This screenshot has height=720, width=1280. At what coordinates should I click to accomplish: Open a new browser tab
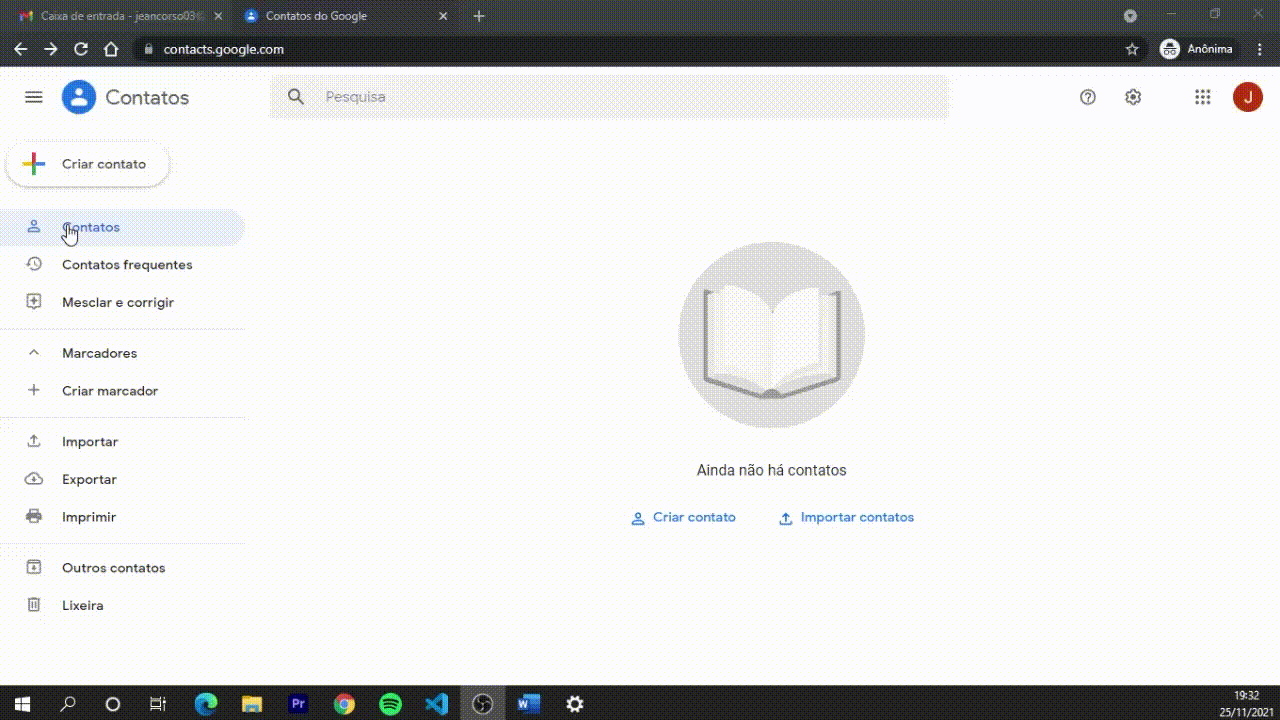pyautogui.click(x=479, y=16)
